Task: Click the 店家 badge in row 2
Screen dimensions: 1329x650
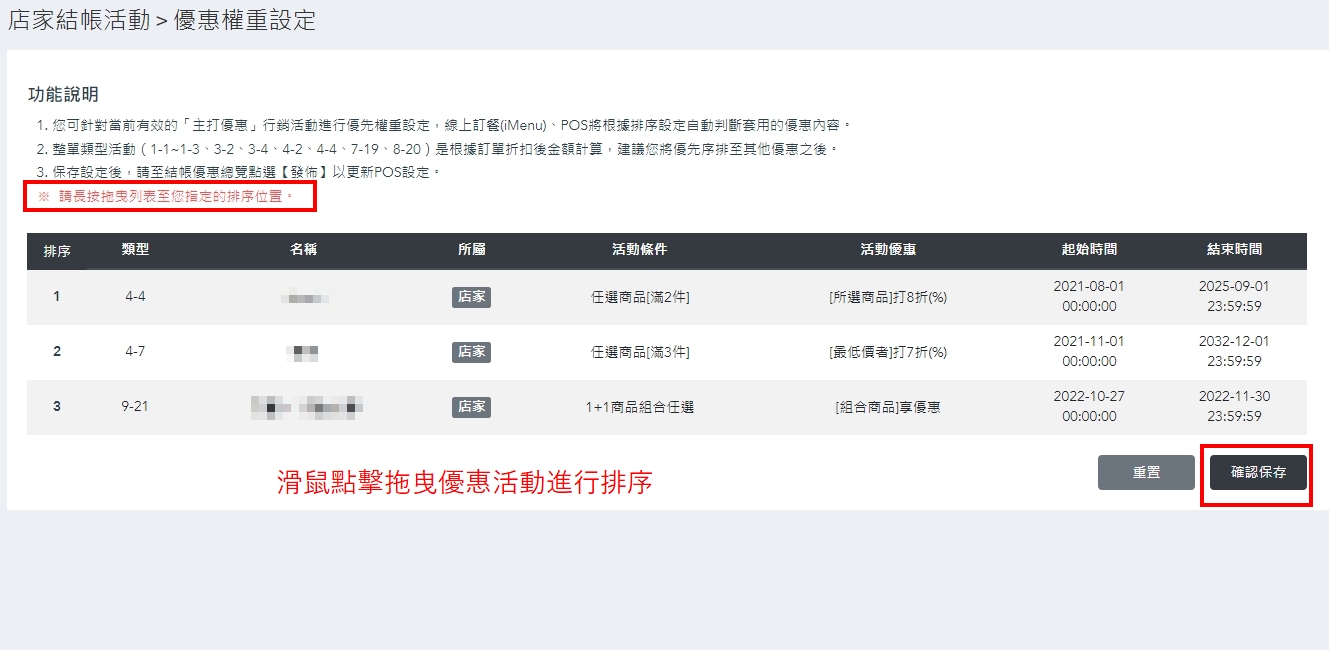Action: [471, 352]
